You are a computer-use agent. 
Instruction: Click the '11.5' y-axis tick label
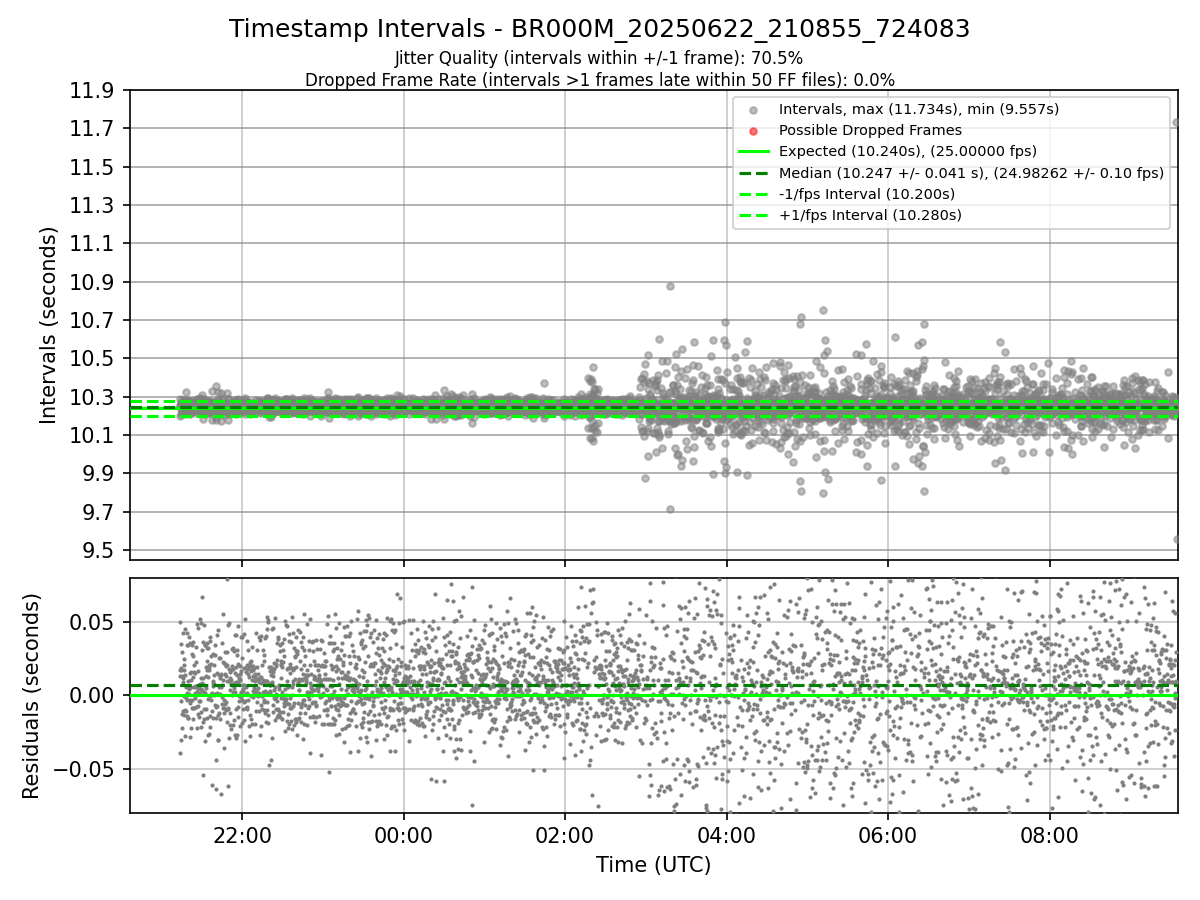[90, 167]
